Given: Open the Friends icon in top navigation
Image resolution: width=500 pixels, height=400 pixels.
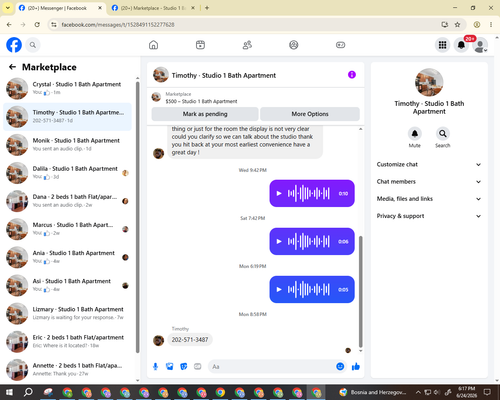Looking at the screenshot, I should [247, 45].
